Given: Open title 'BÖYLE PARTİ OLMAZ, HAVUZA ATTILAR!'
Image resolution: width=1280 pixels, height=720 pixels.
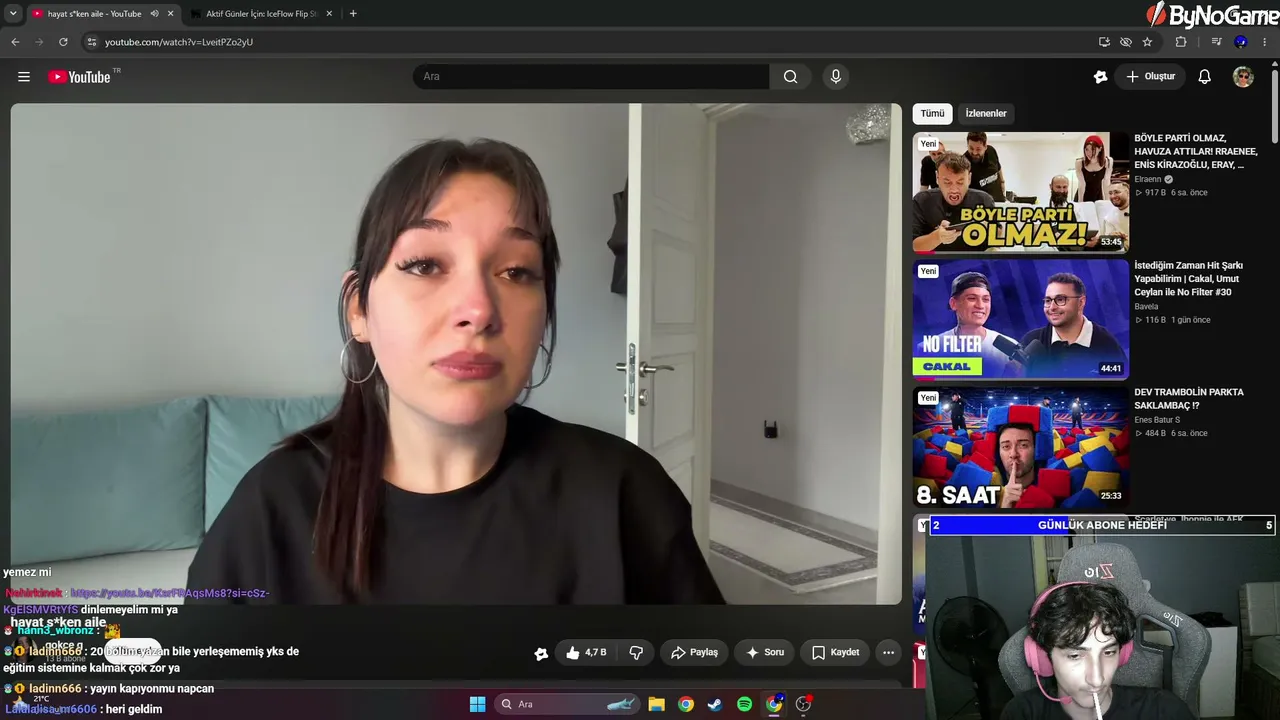Looking at the screenshot, I should tap(1196, 151).
